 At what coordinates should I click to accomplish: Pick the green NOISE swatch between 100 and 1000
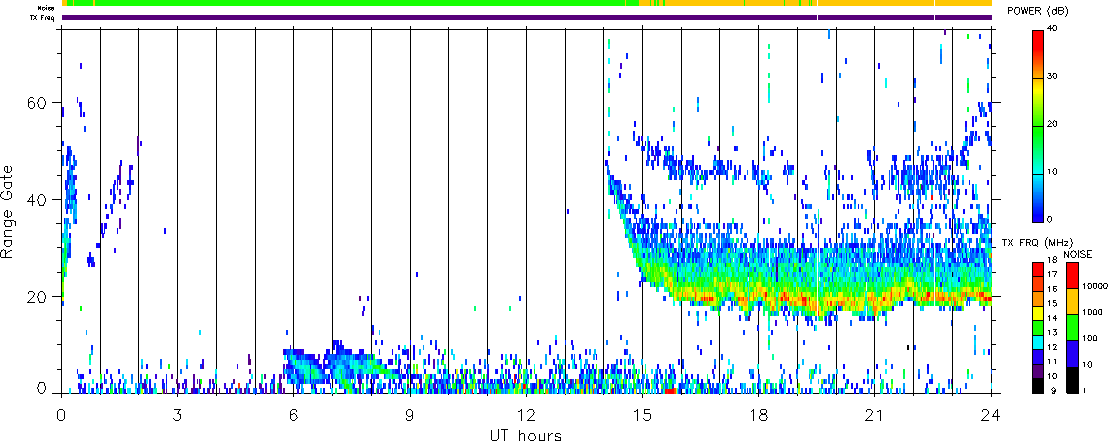(1072, 327)
